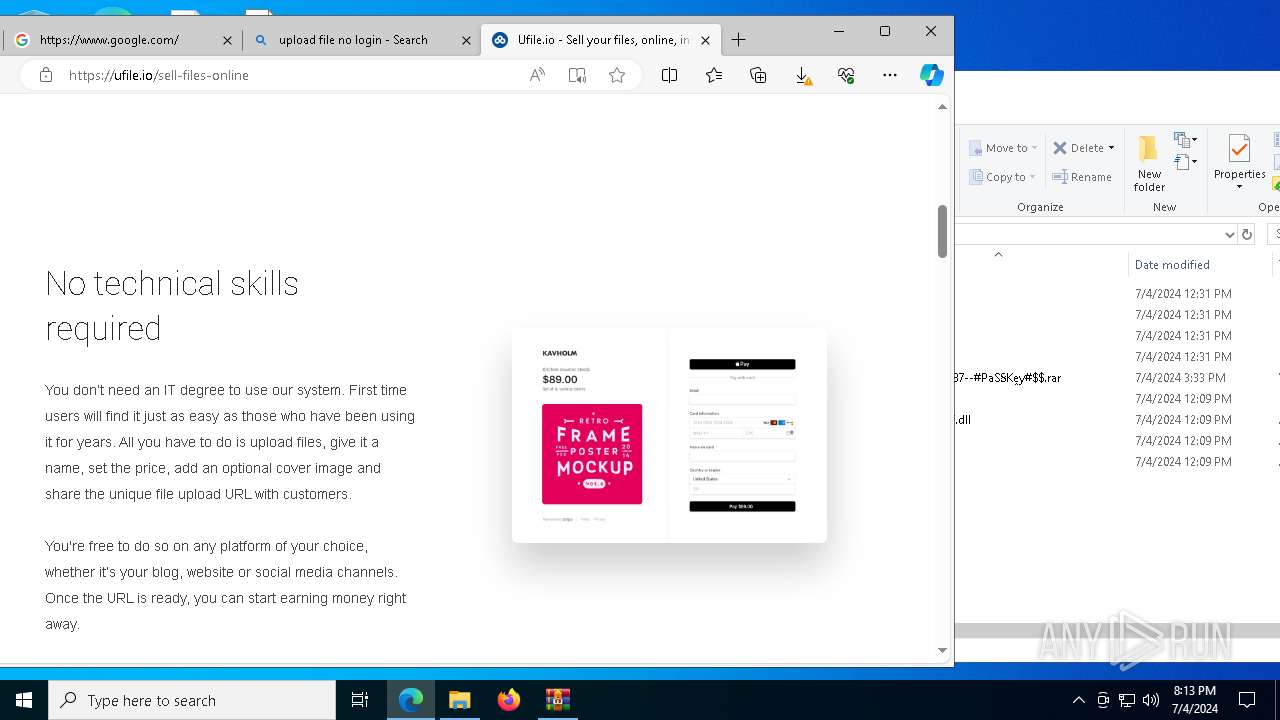Open Task View from taskbar
The height and width of the screenshot is (720, 1280).
tap(360, 700)
